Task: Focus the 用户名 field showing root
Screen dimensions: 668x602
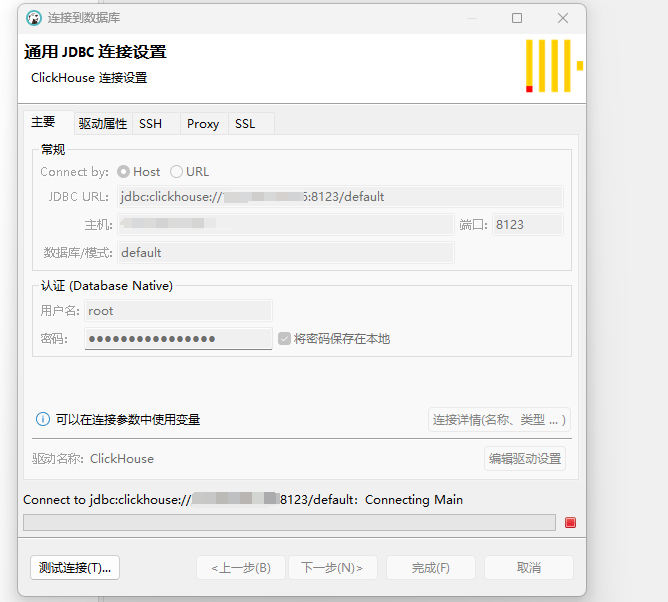Action: (178, 311)
